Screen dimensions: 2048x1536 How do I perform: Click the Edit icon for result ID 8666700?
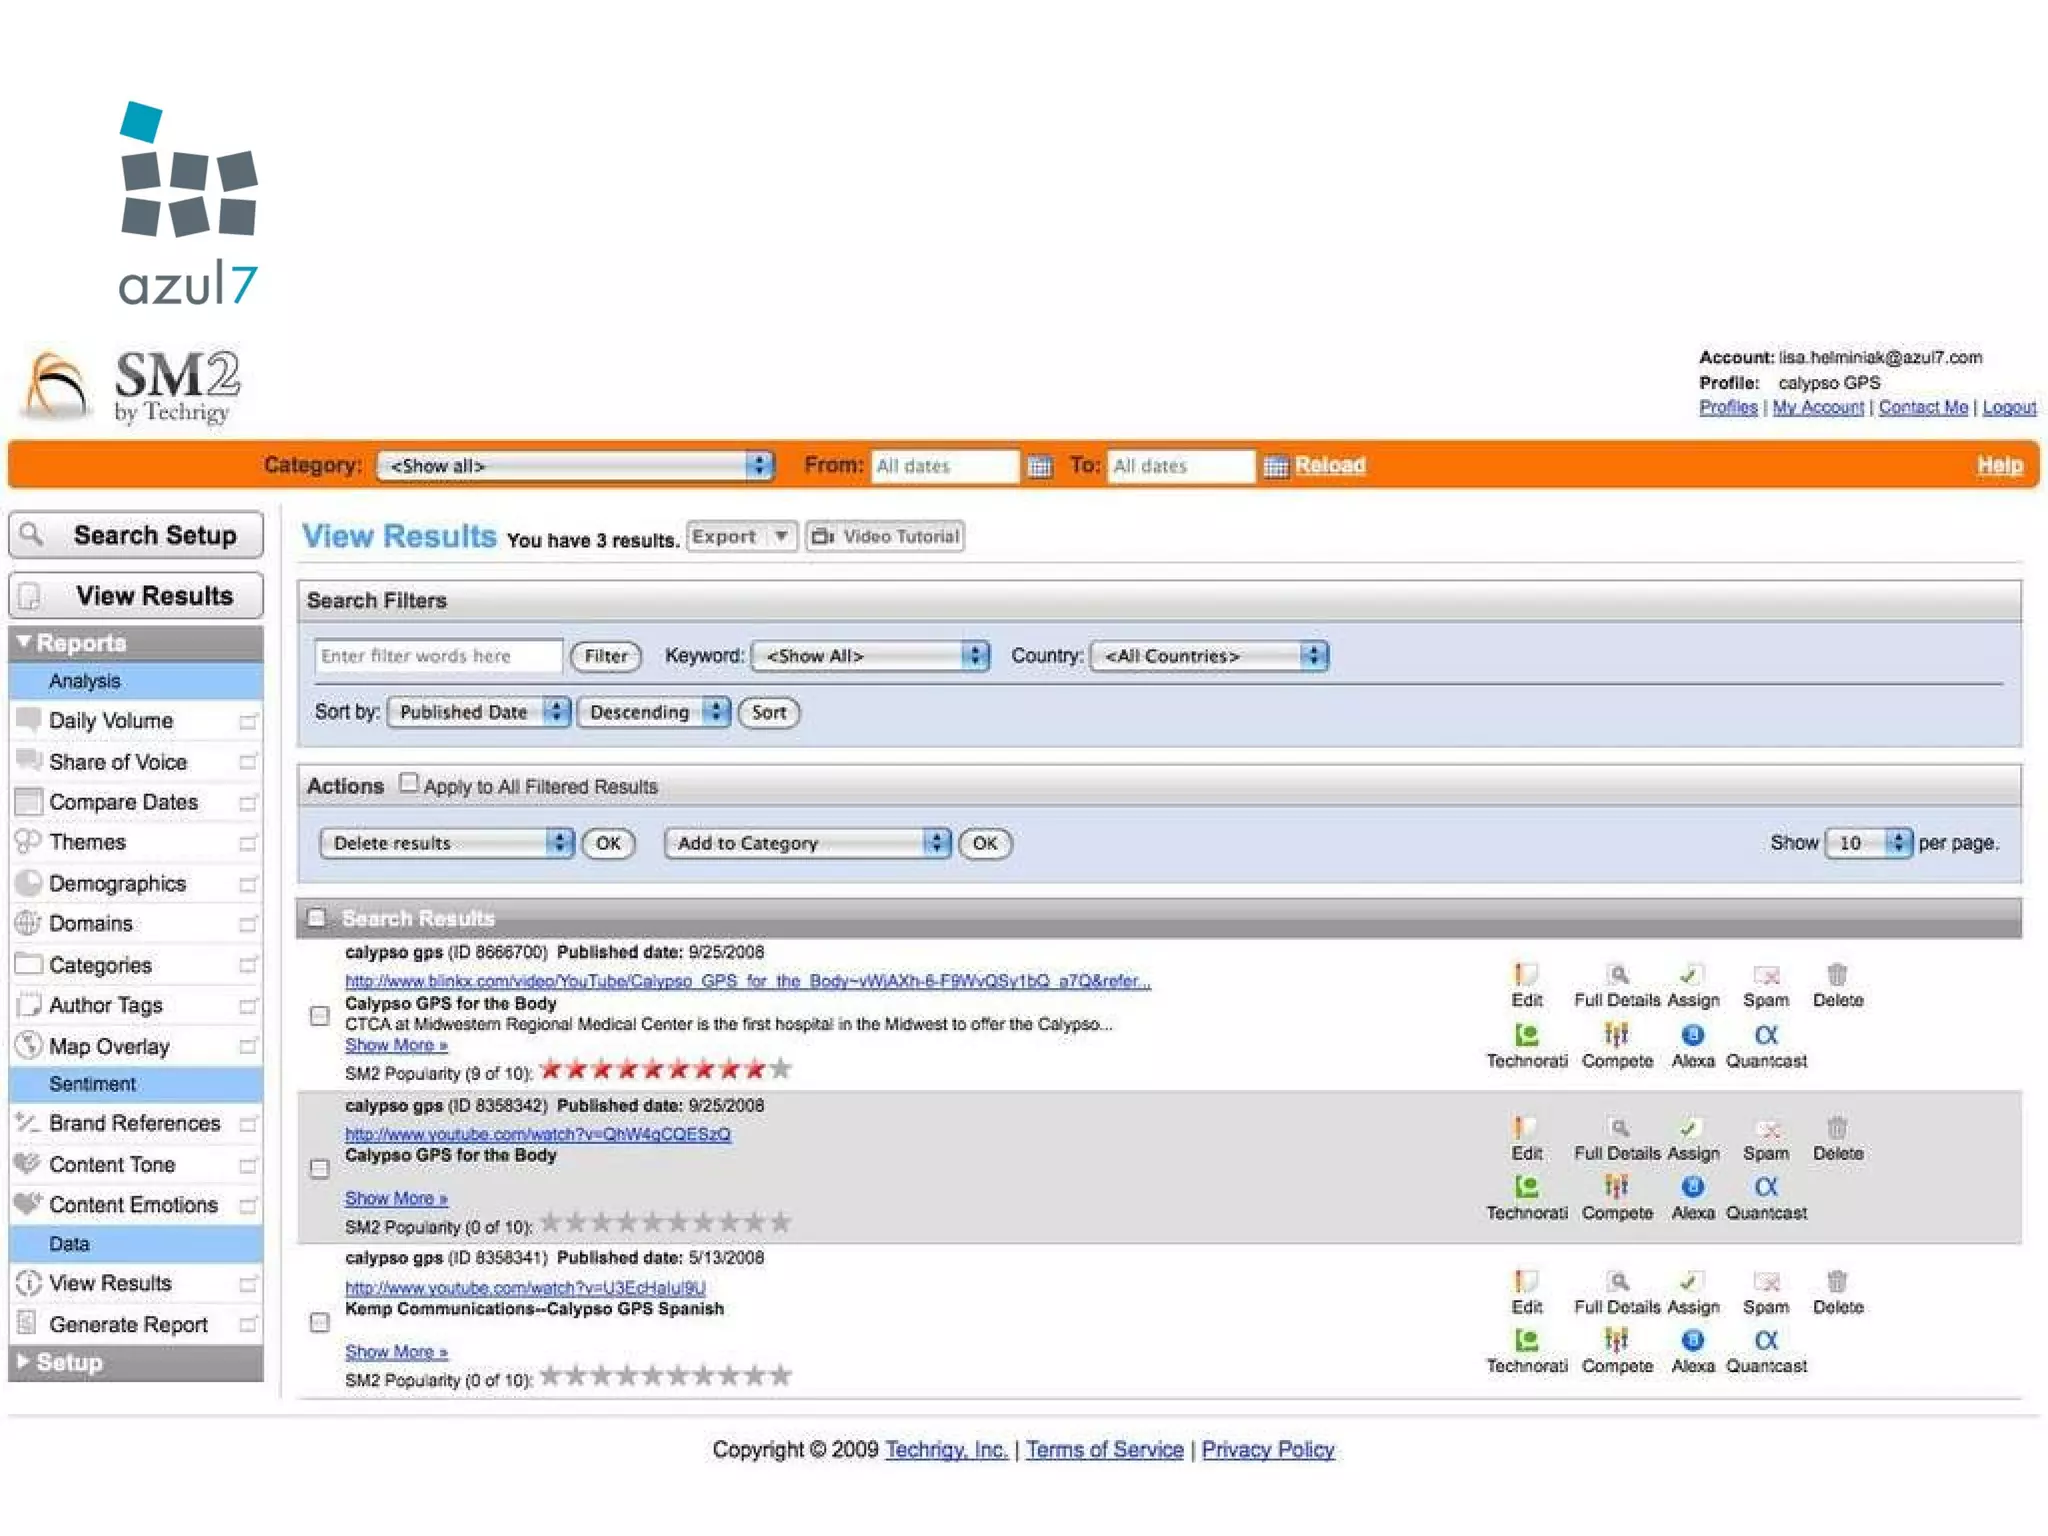click(x=1525, y=976)
